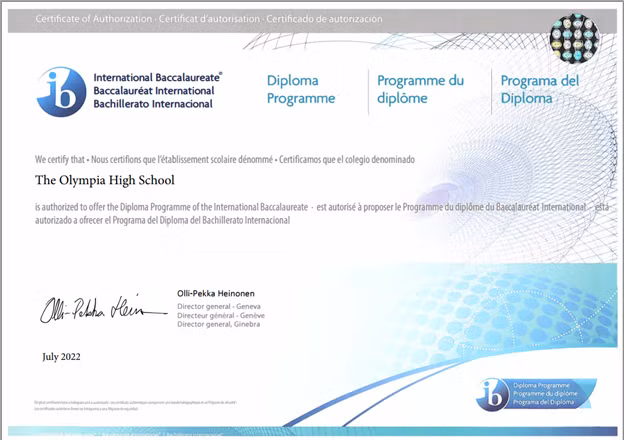The width and height of the screenshot is (624, 440).
Task: Click the holographic sticker in top-right corner
Action: pos(574,37)
